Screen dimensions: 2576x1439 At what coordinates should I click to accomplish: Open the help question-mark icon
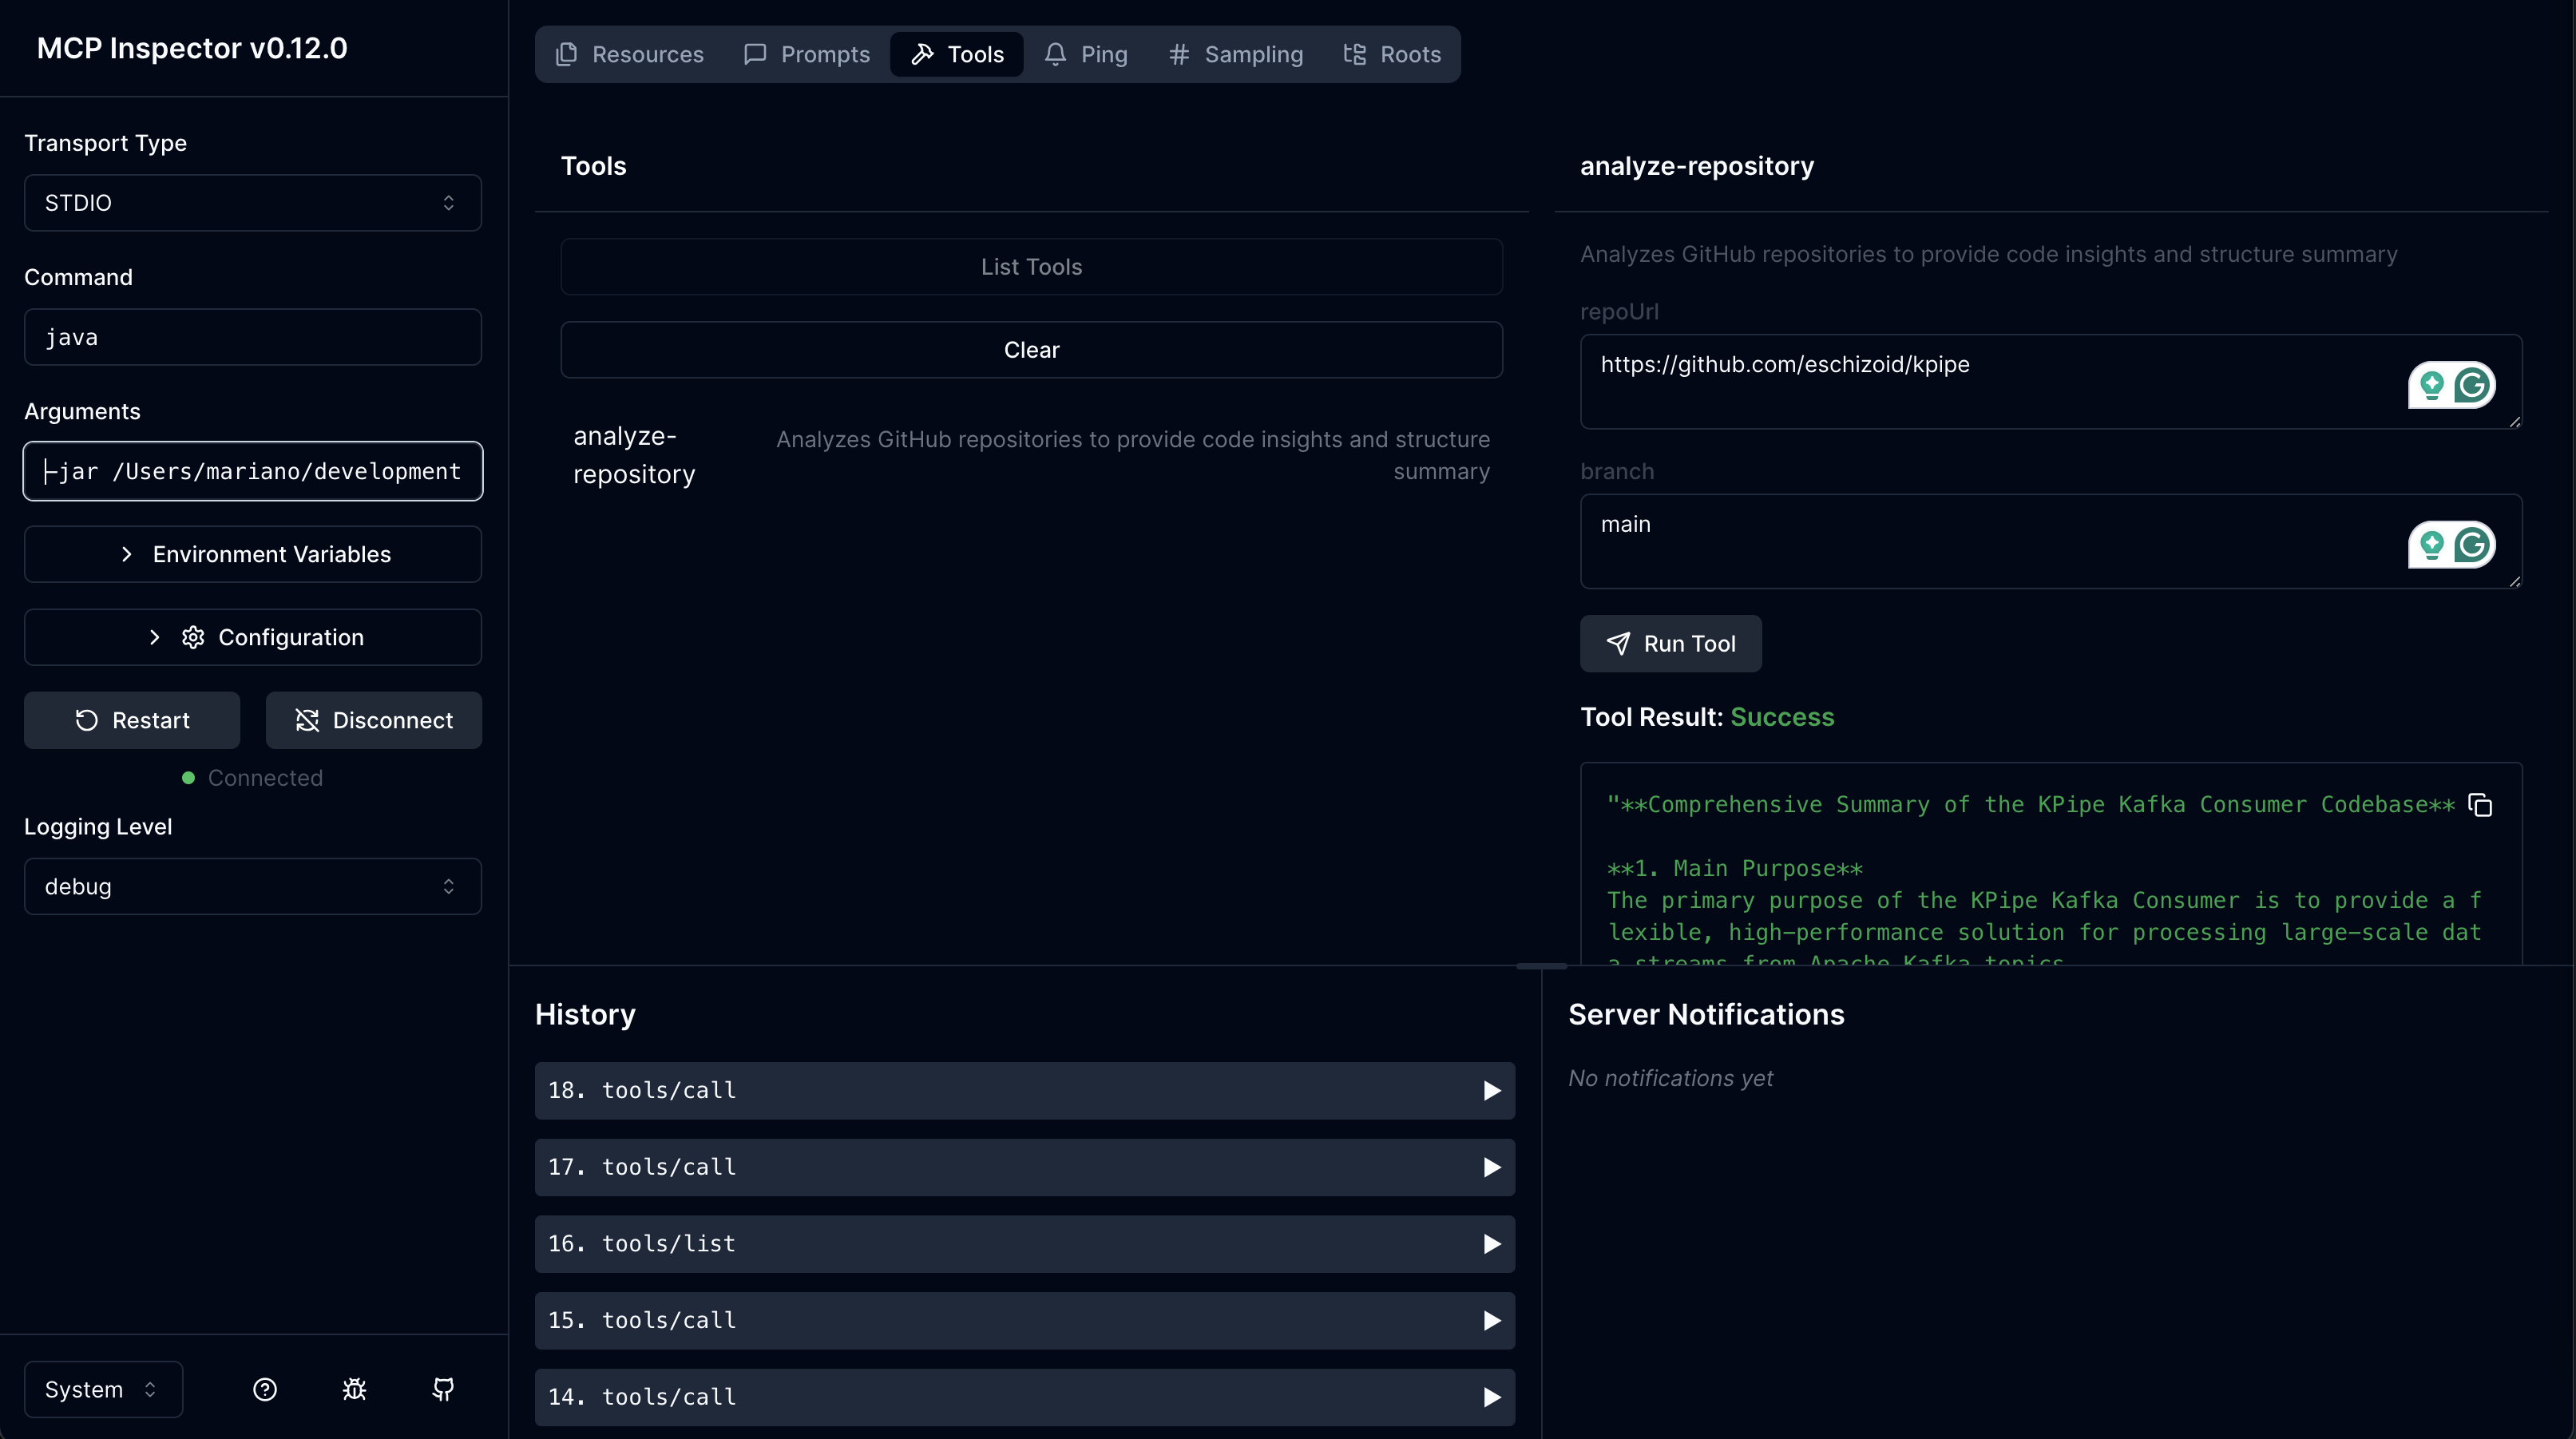pyautogui.click(x=265, y=1389)
